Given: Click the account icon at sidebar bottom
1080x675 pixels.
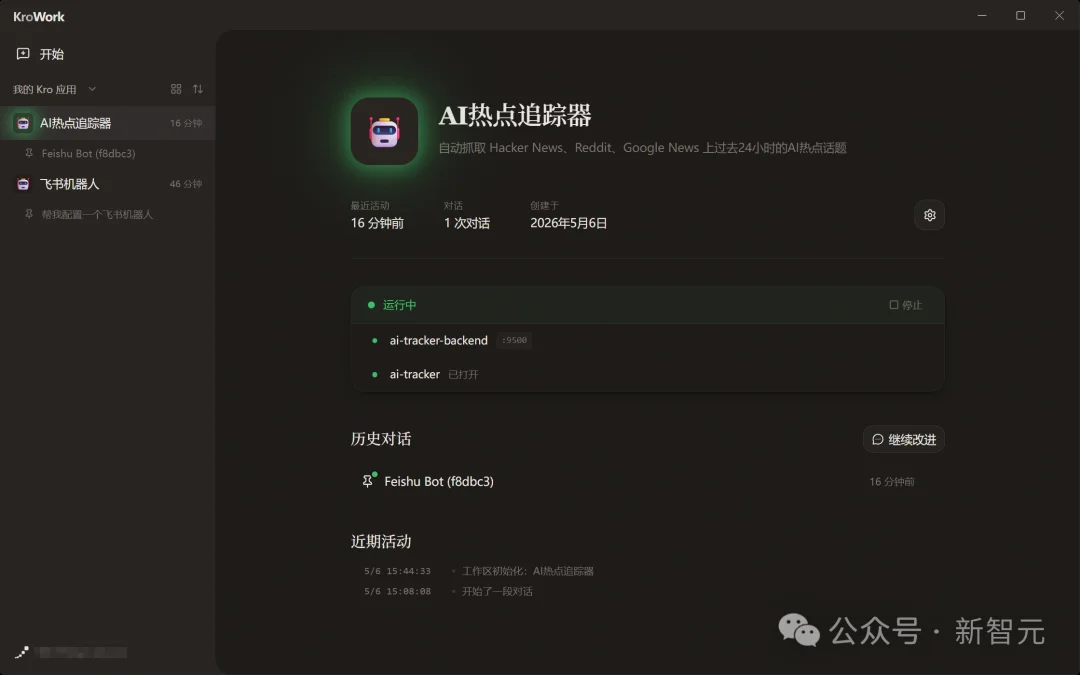Looking at the screenshot, I should click(x=22, y=652).
